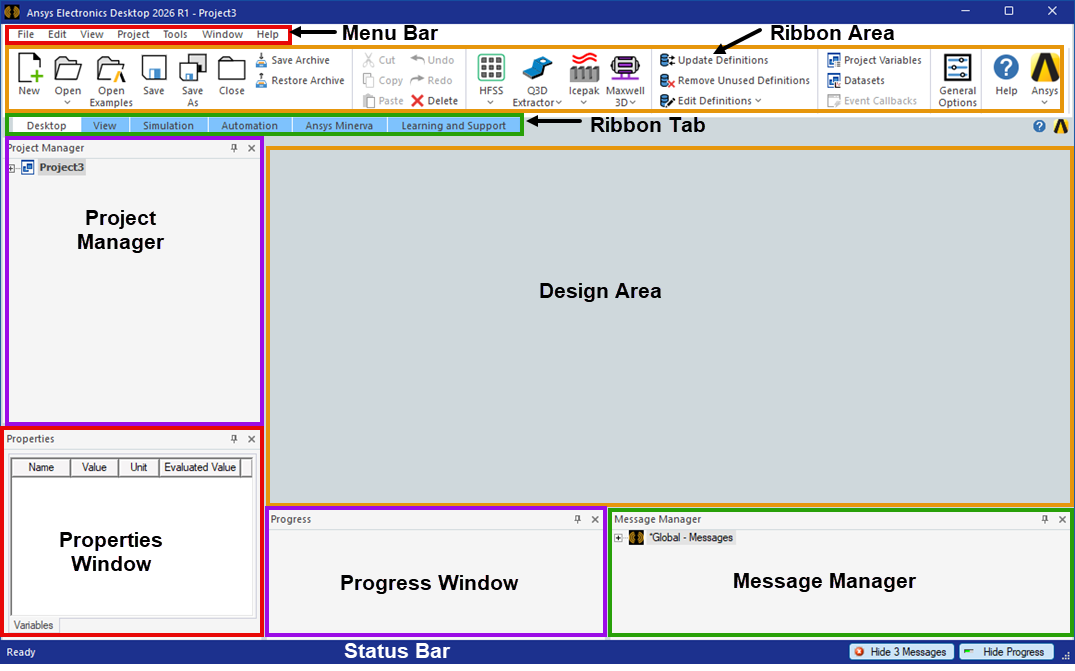Open the Ansys dropdown arrow in ribbon
Viewport: 1075px width, 671px height.
pos(1044,103)
